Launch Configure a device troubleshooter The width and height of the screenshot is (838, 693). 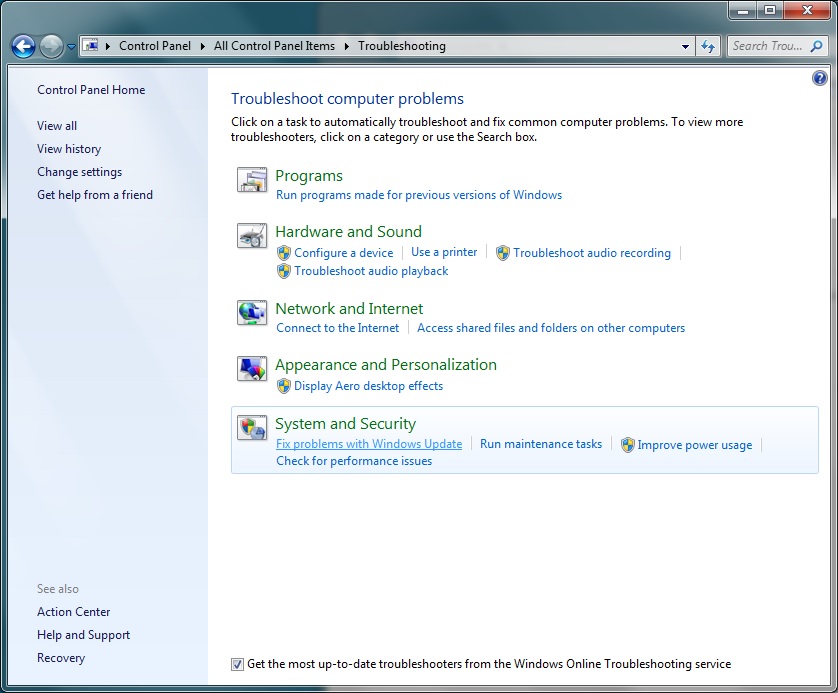344,253
